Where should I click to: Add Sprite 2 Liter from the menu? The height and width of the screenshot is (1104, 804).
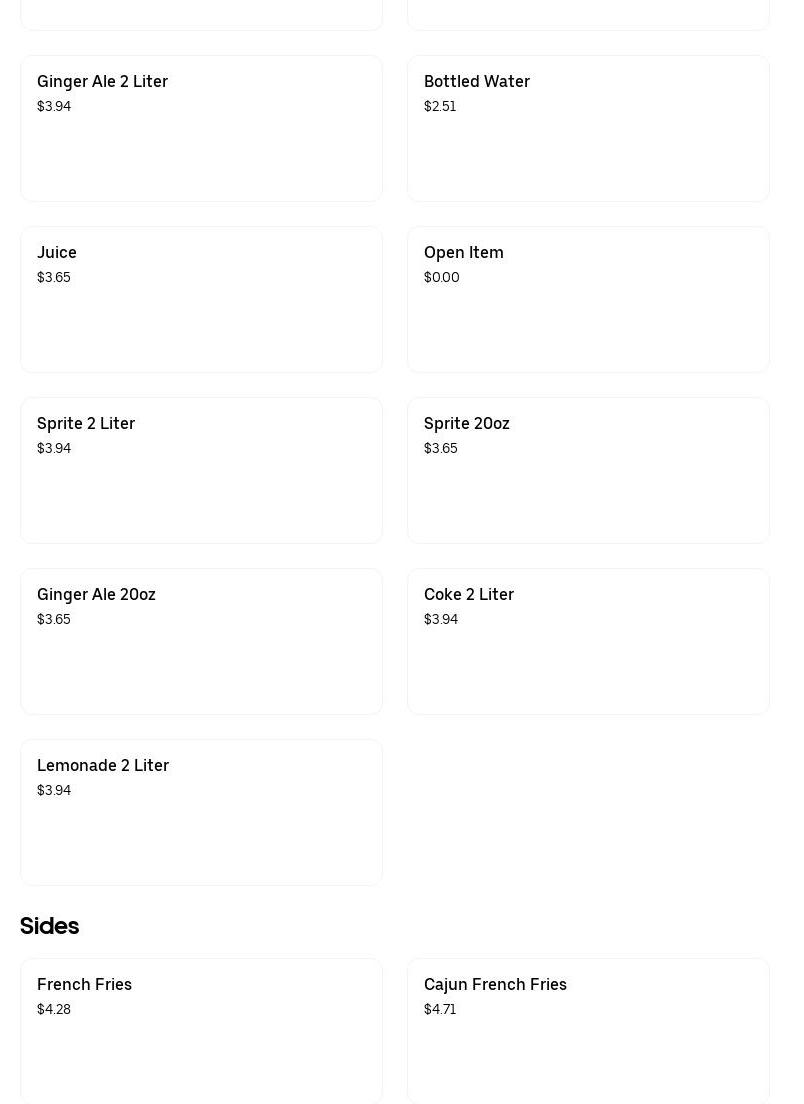pyautogui.click(x=201, y=470)
